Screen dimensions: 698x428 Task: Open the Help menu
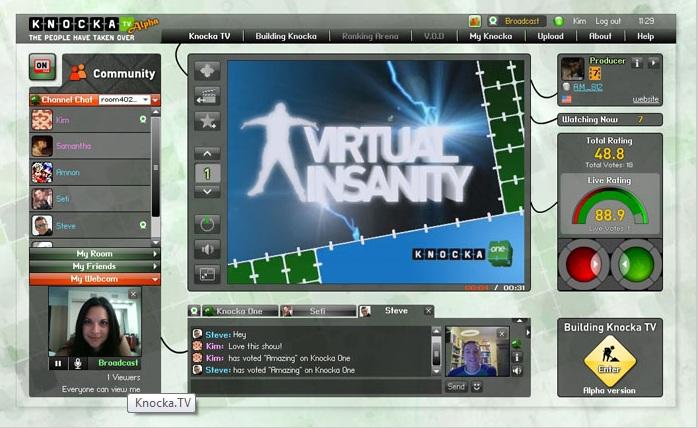pos(645,37)
